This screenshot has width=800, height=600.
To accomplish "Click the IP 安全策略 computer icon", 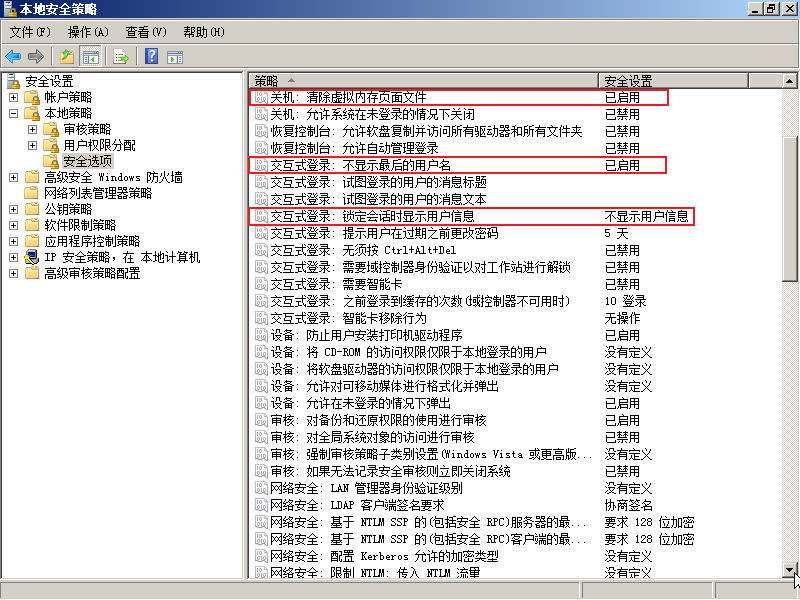I will pyautogui.click(x=32, y=257).
